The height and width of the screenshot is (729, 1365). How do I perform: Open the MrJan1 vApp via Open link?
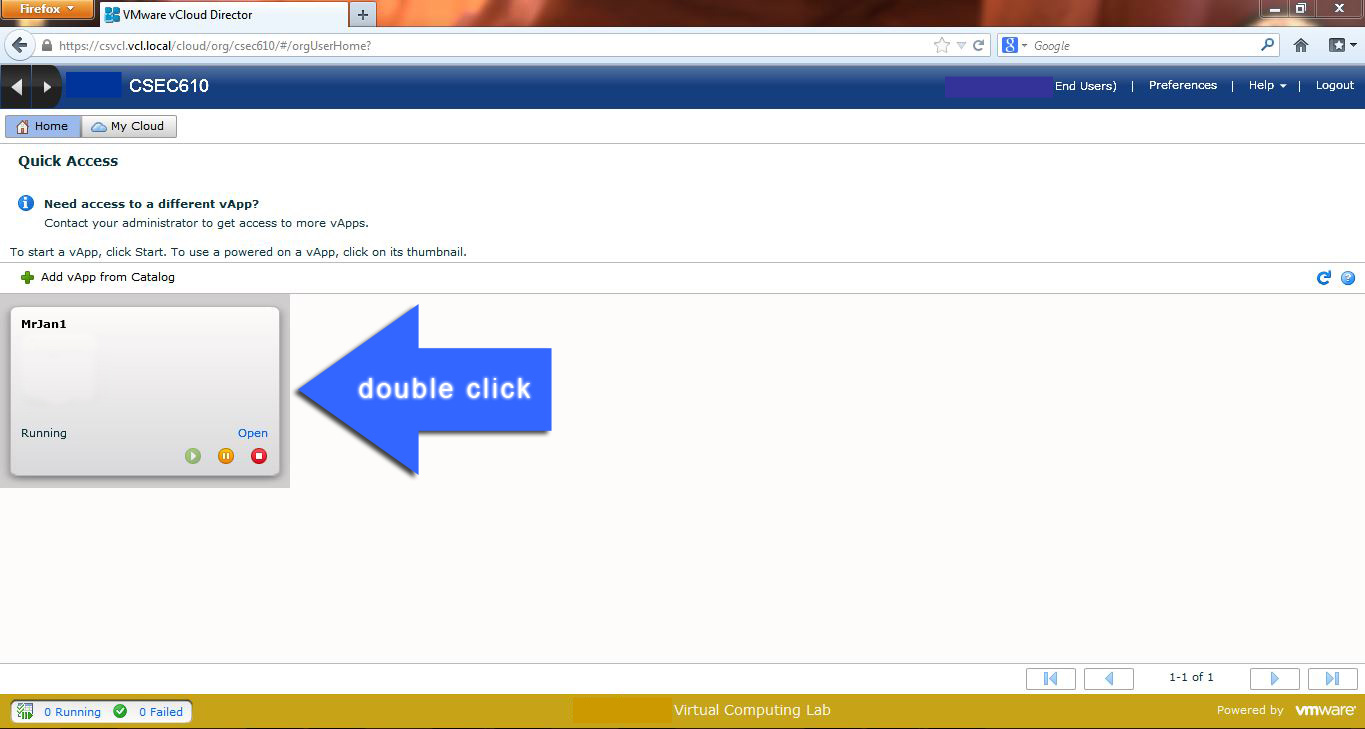[253, 433]
